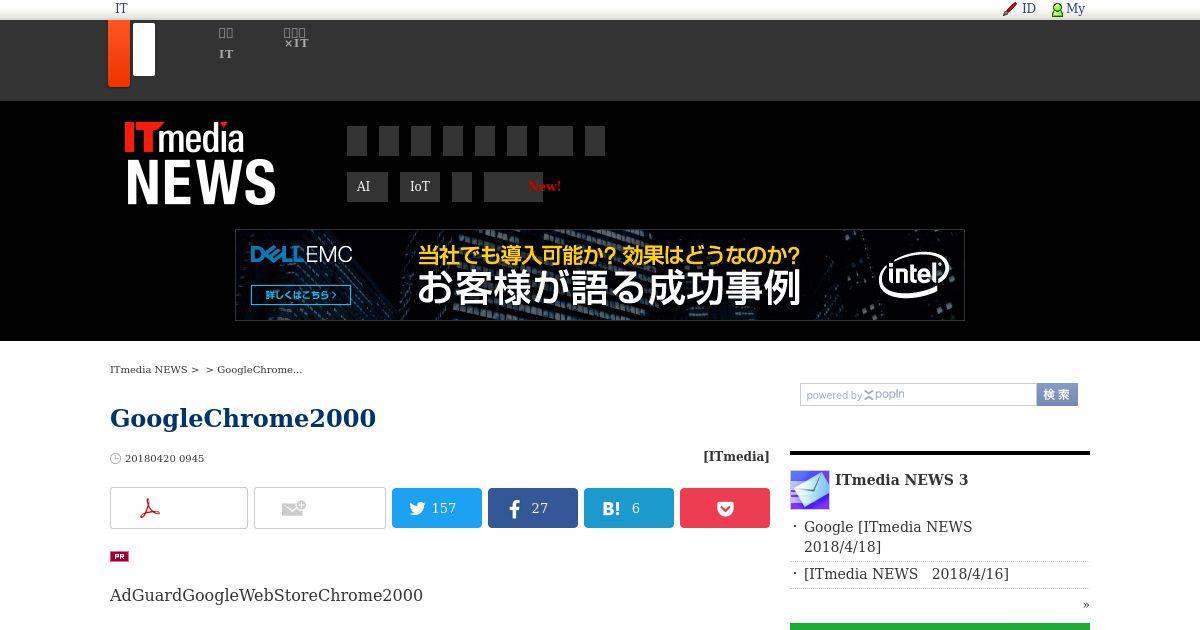The image size is (1200, 630).
Task: Save article to Pocket
Action: 725,508
